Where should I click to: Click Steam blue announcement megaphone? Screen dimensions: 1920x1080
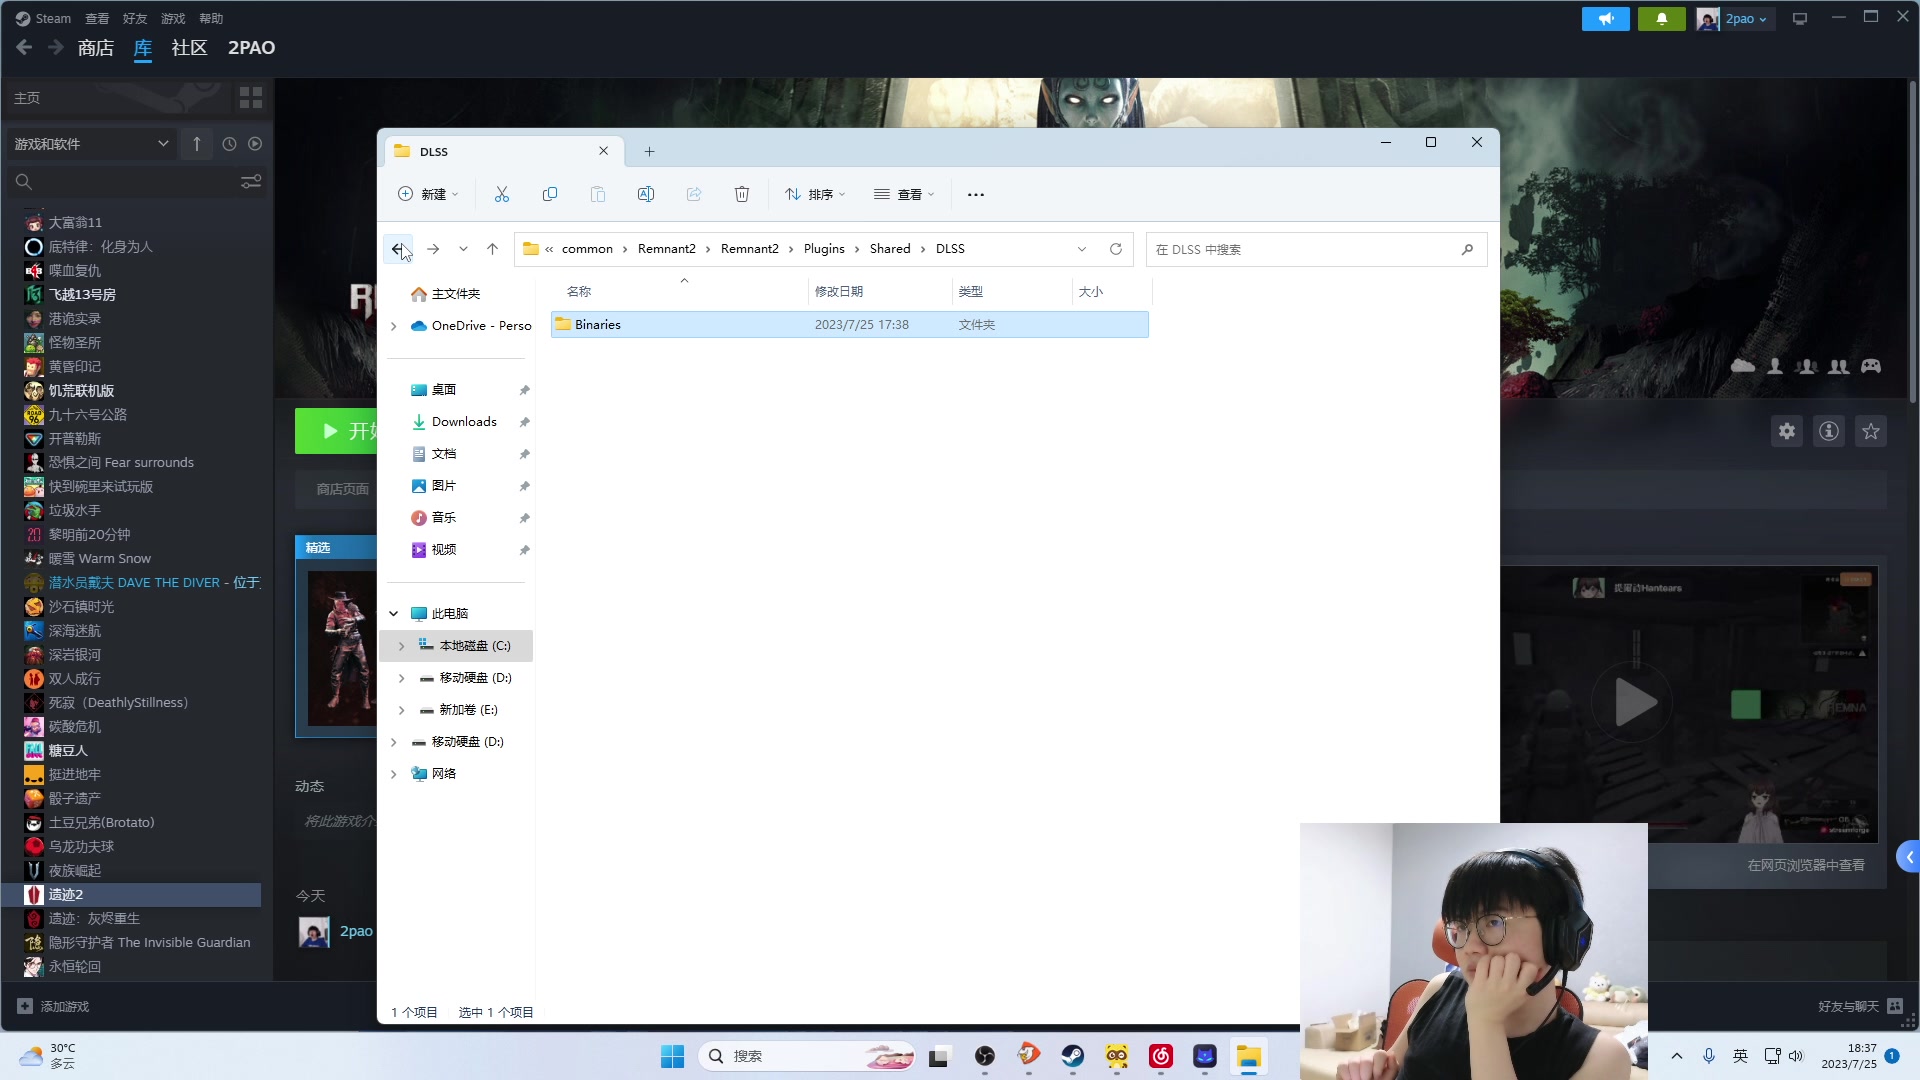(1606, 19)
